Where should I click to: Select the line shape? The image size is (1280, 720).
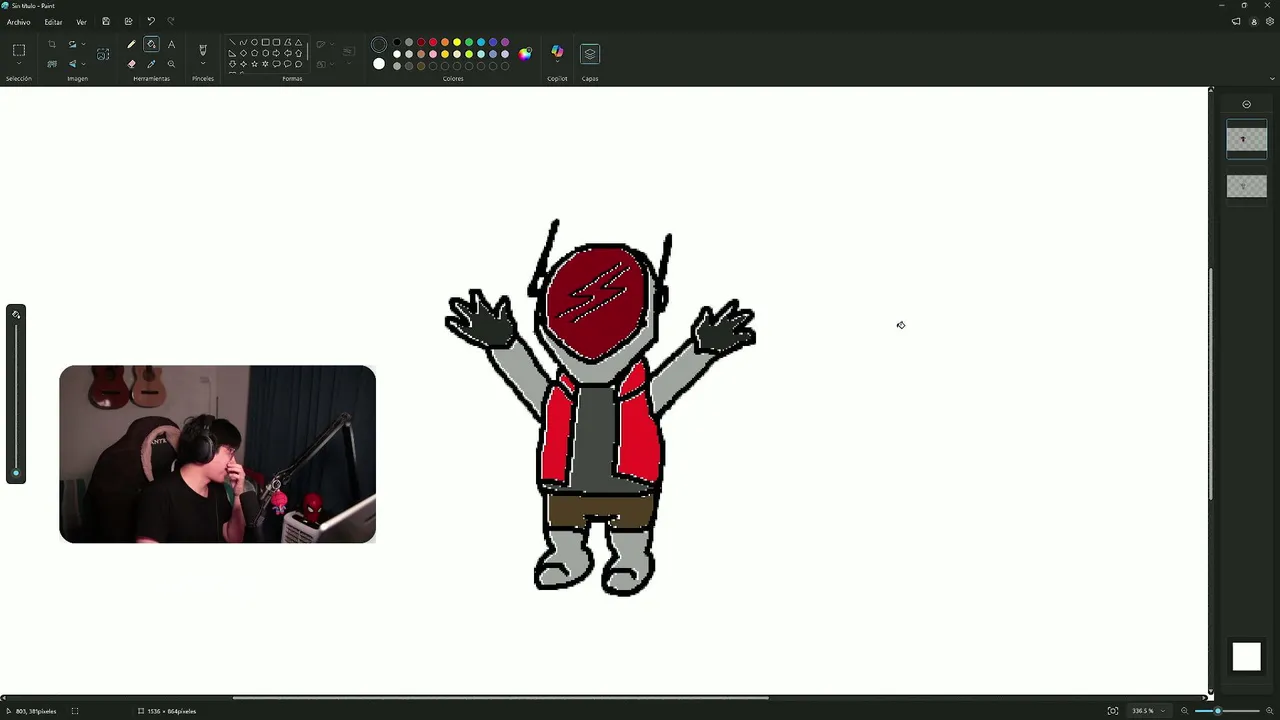pyautogui.click(x=233, y=43)
